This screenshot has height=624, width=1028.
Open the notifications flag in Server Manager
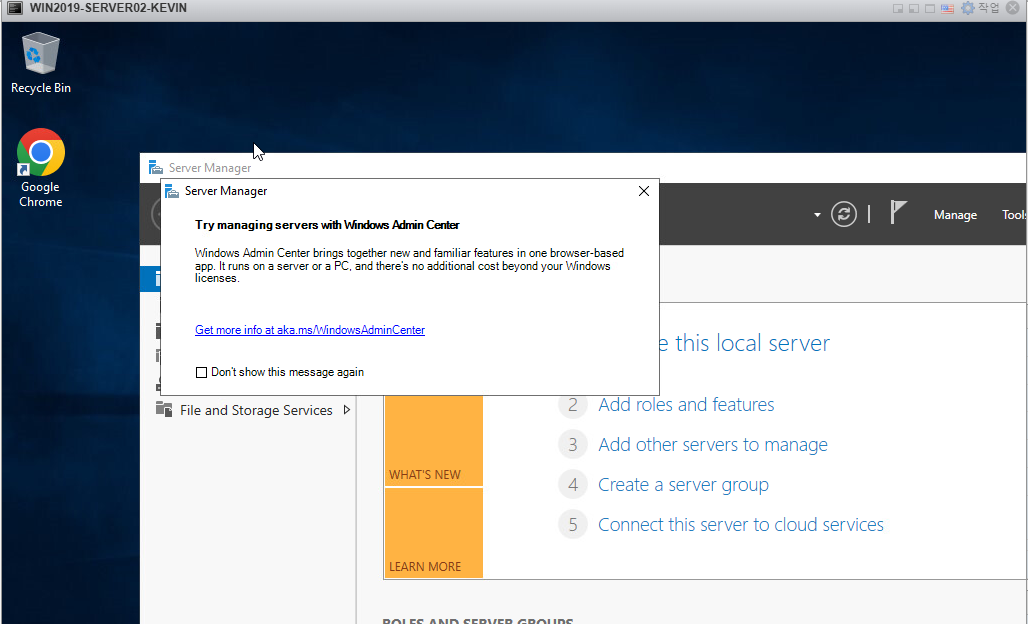pos(898,212)
